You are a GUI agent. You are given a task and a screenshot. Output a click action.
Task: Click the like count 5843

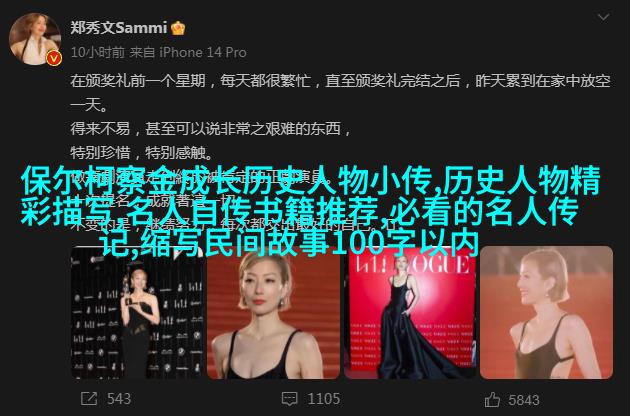pos(524,400)
